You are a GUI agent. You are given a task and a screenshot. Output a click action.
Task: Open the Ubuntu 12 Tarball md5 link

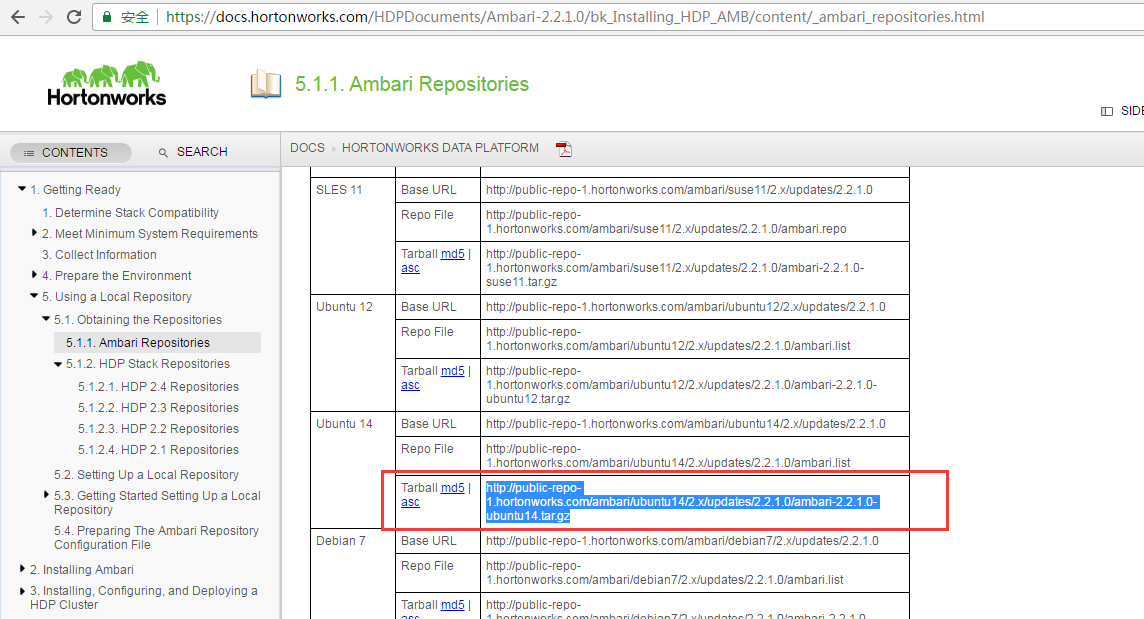453,371
